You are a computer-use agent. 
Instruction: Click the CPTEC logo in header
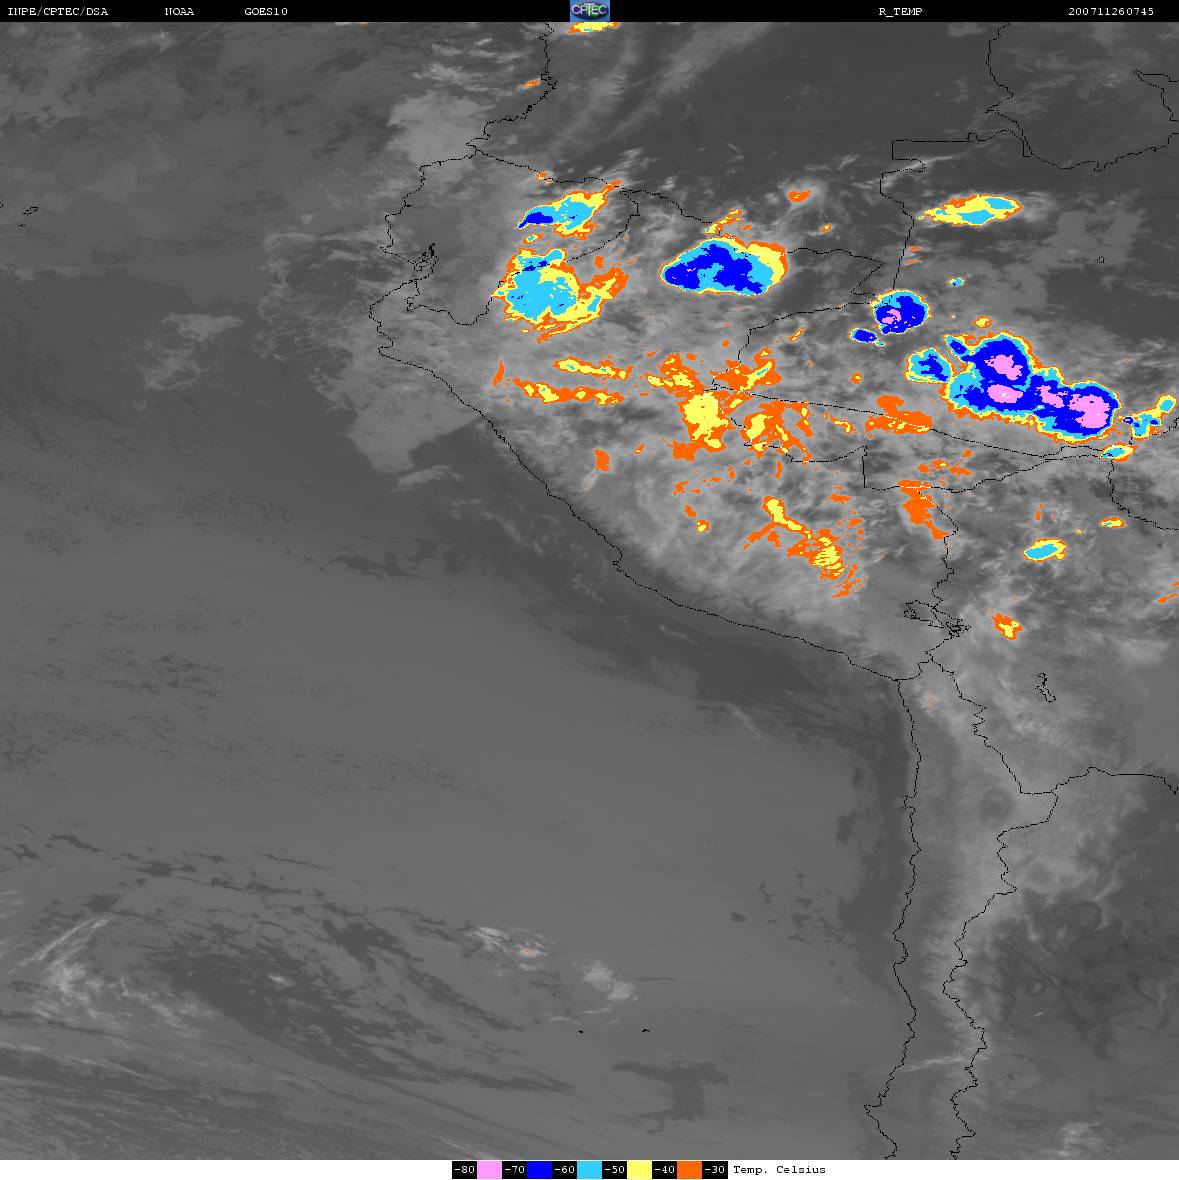(590, 11)
